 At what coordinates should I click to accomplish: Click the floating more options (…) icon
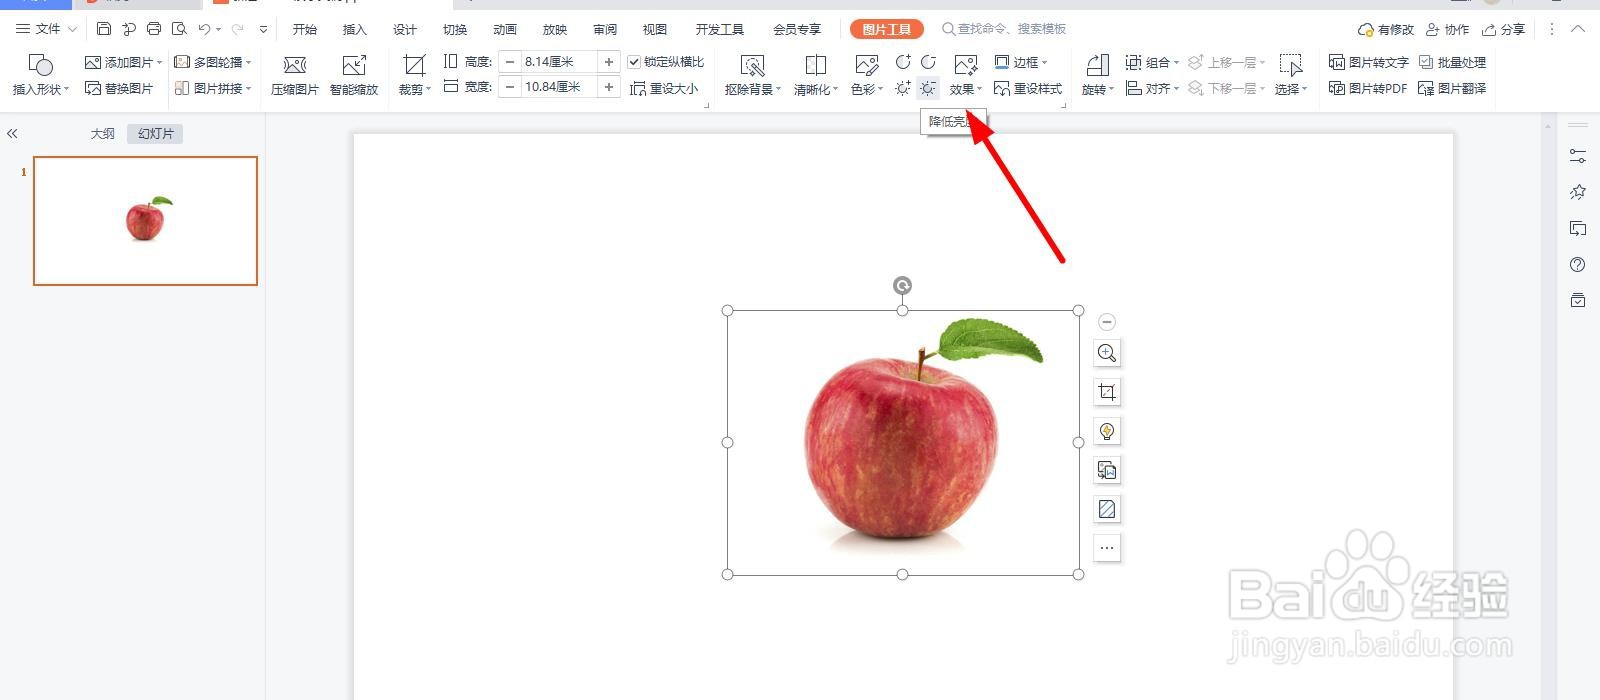[1107, 548]
